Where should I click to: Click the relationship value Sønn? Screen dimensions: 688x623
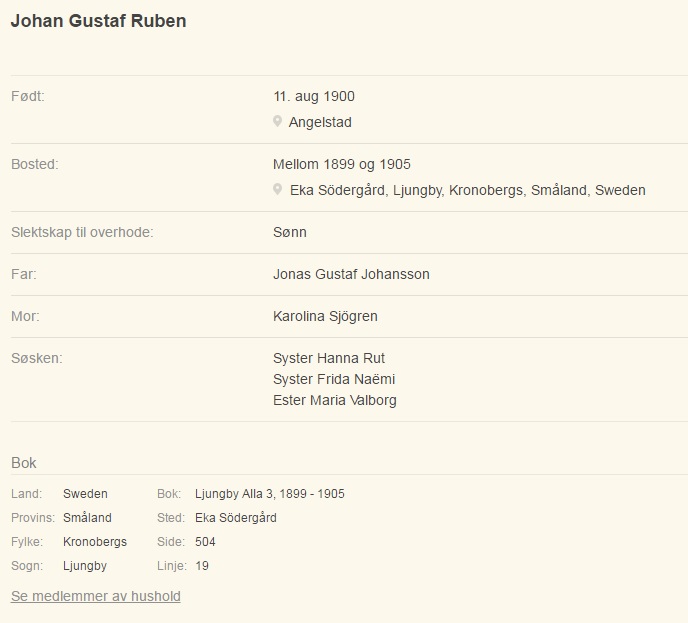[x=290, y=232]
